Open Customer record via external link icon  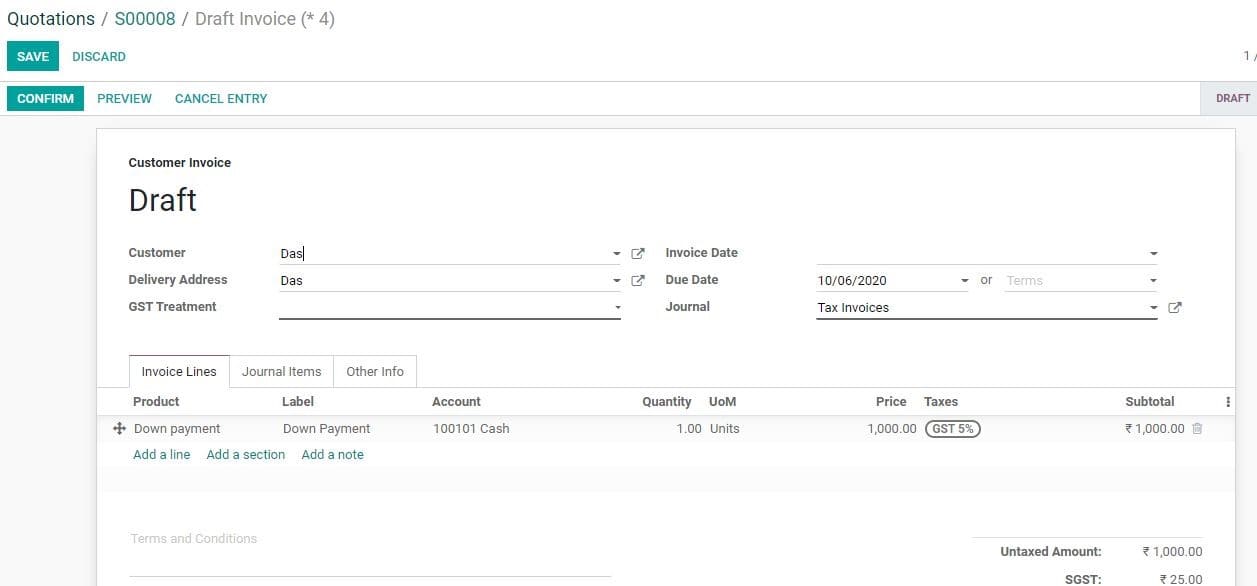(638, 253)
